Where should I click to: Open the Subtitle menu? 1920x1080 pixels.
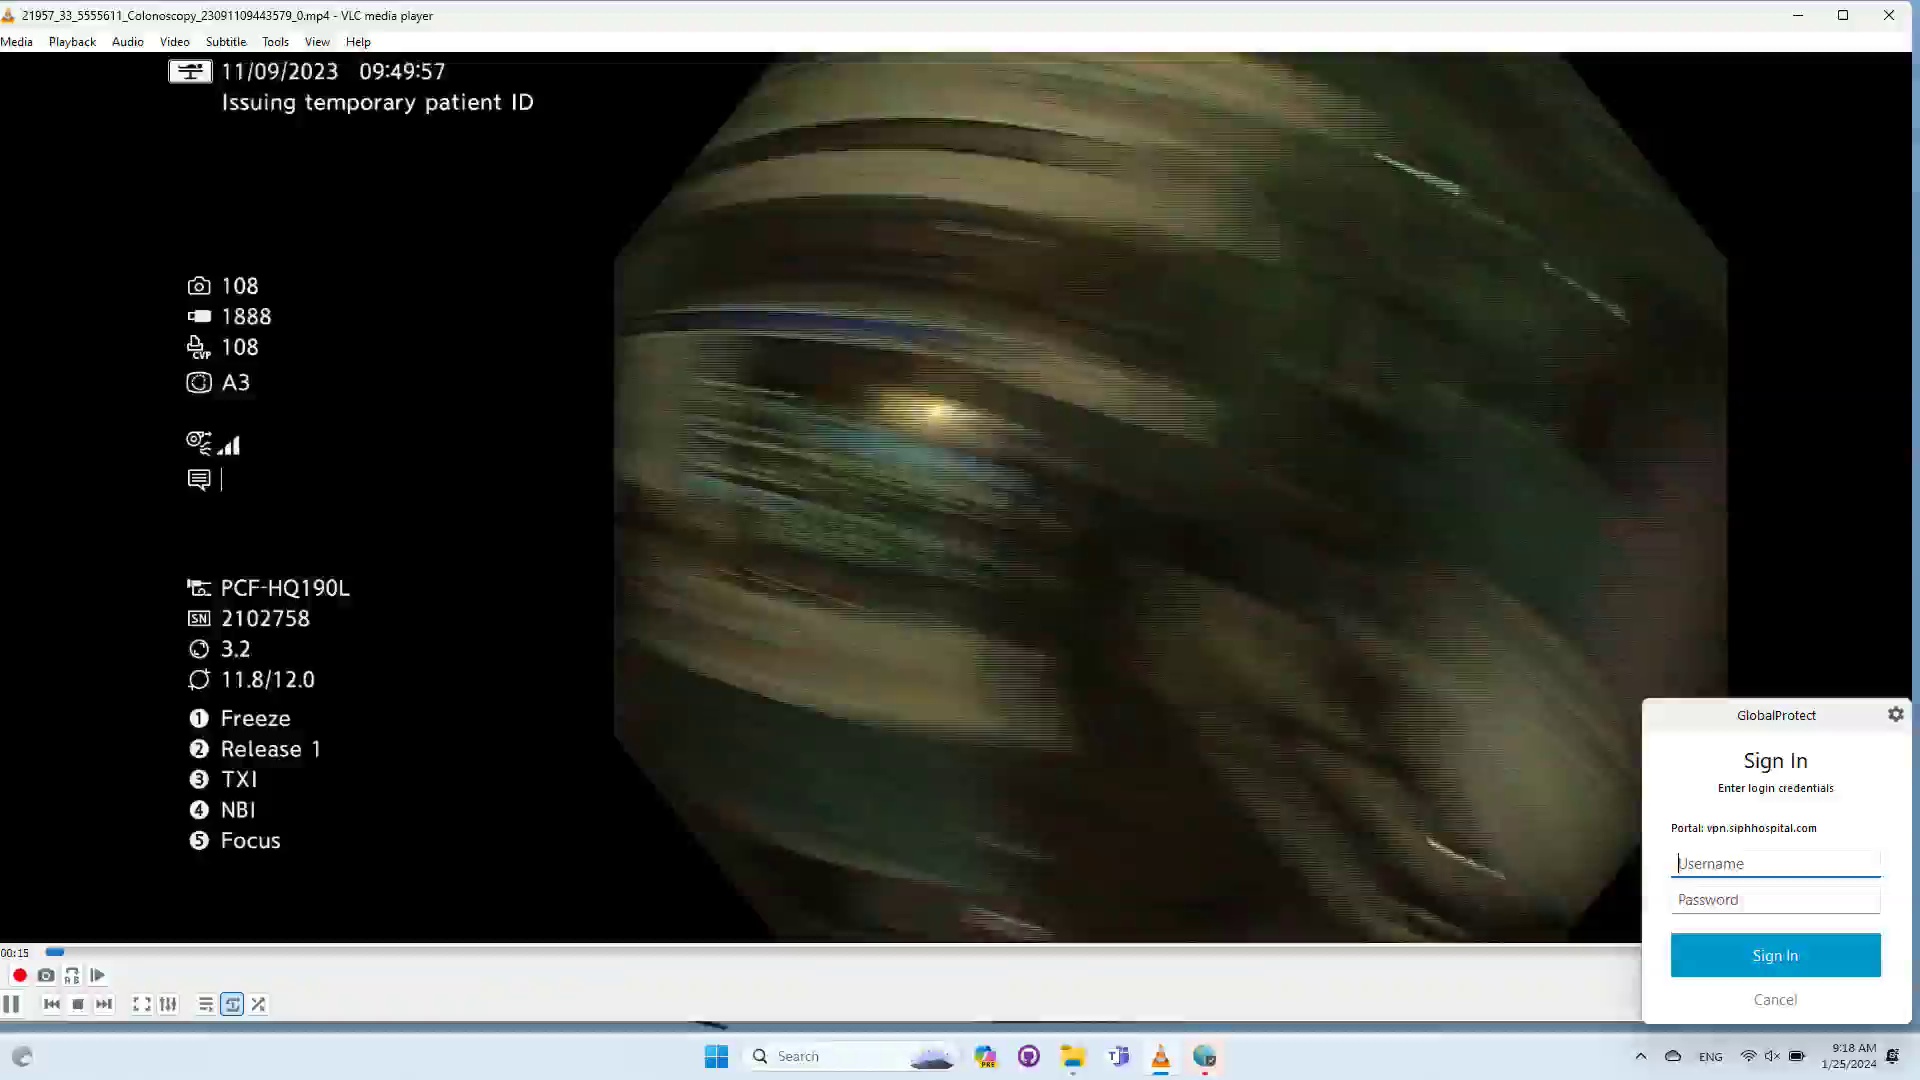[226, 42]
